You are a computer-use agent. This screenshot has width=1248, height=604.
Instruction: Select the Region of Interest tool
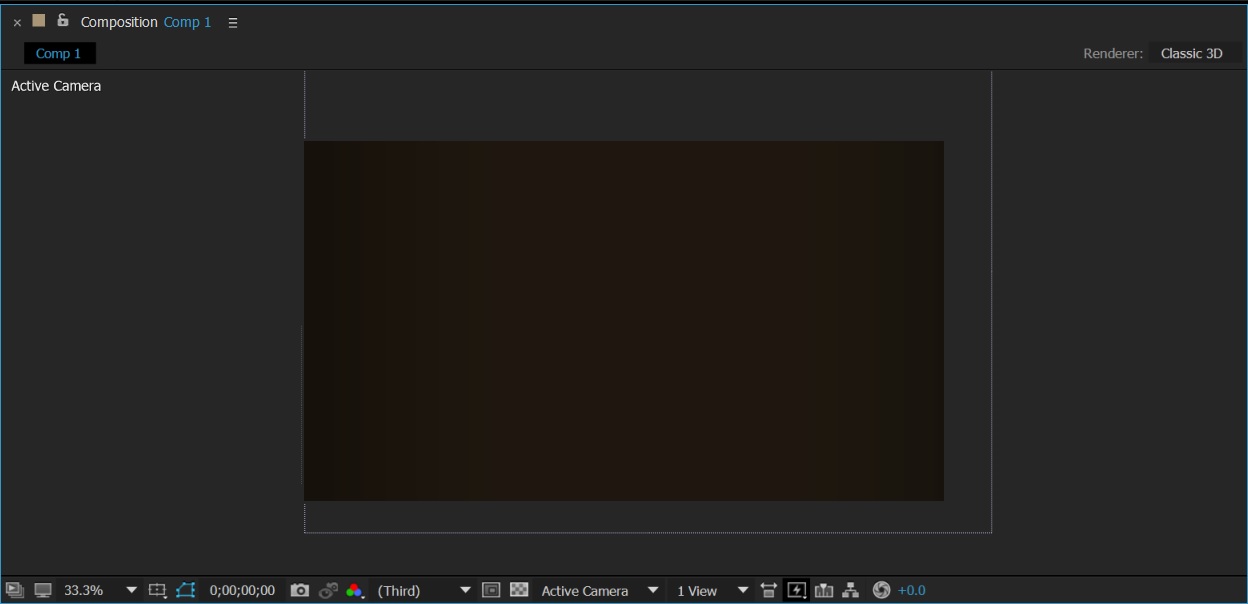pyautogui.click(x=490, y=590)
